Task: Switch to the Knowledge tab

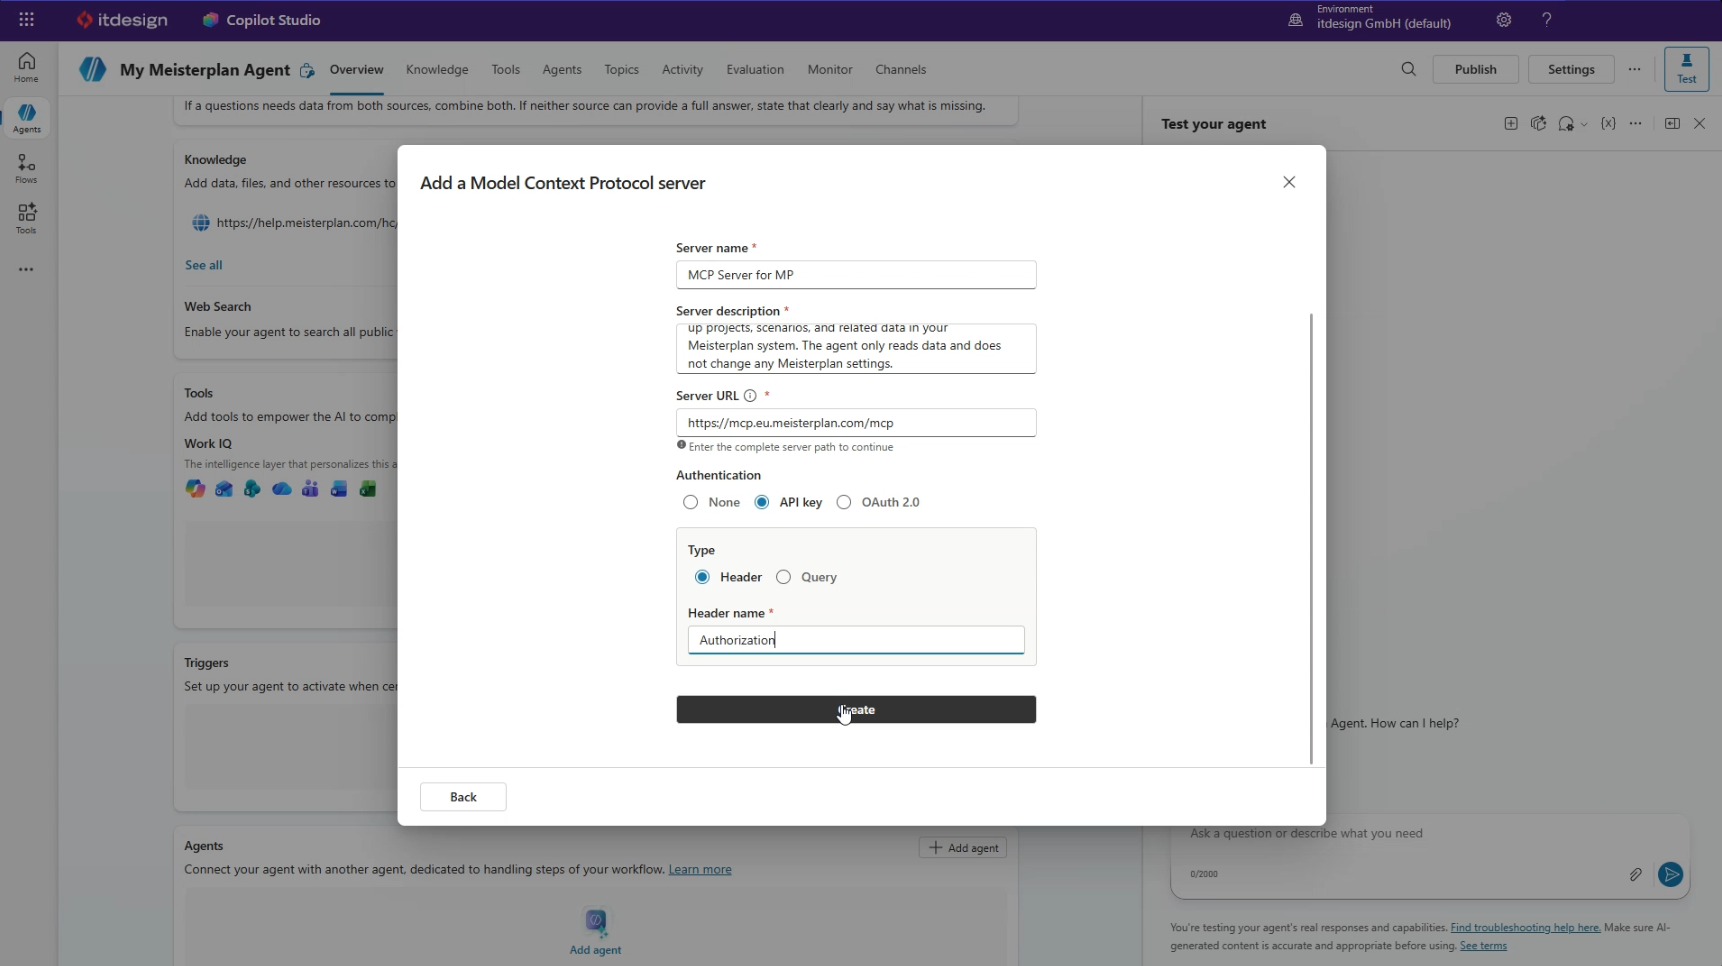Action: coord(437,69)
